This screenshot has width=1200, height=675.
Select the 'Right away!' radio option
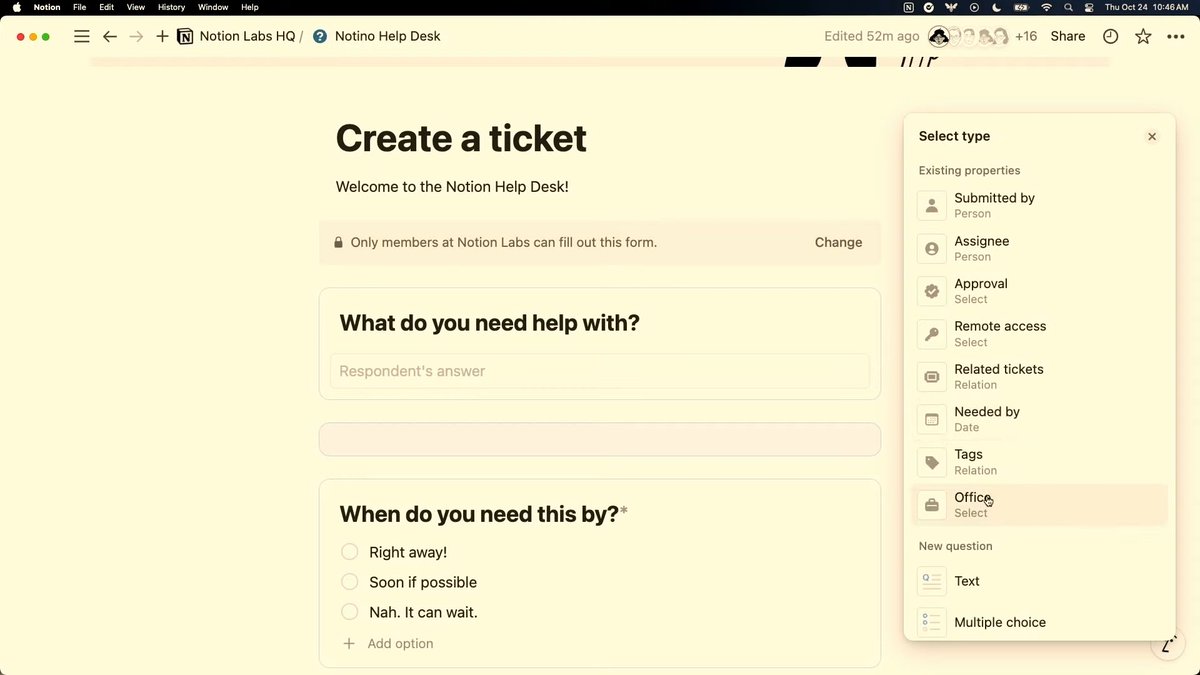click(350, 552)
